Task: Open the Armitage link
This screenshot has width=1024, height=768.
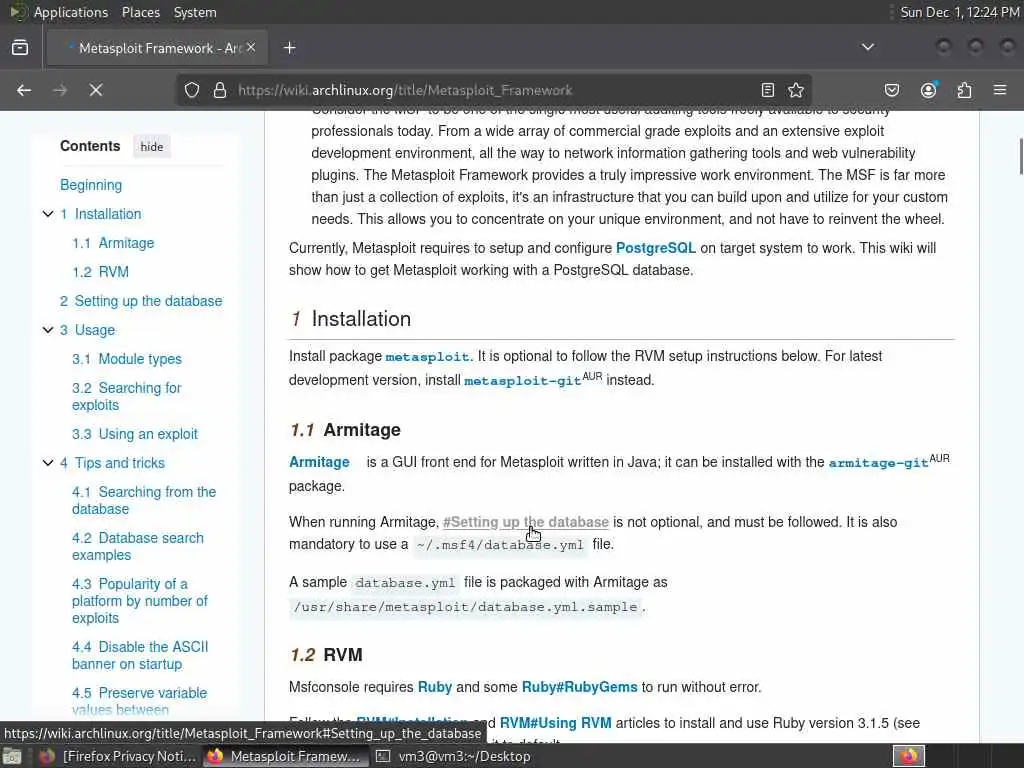Action: point(319,462)
